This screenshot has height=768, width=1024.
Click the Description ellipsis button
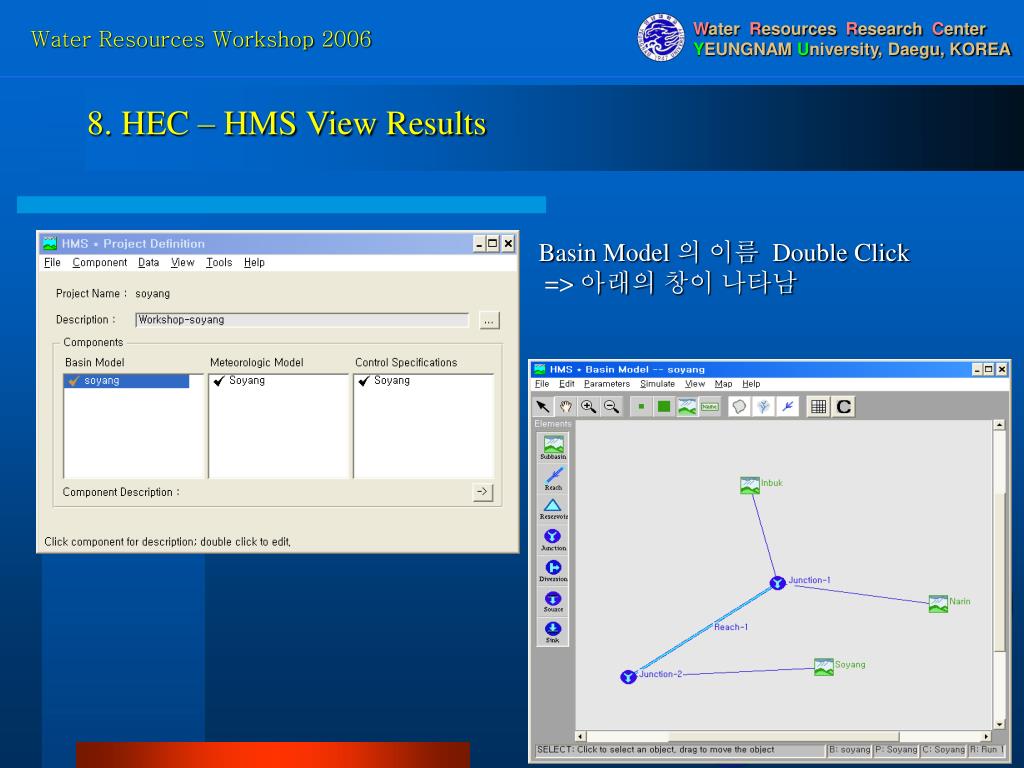pyautogui.click(x=489, y=321)
